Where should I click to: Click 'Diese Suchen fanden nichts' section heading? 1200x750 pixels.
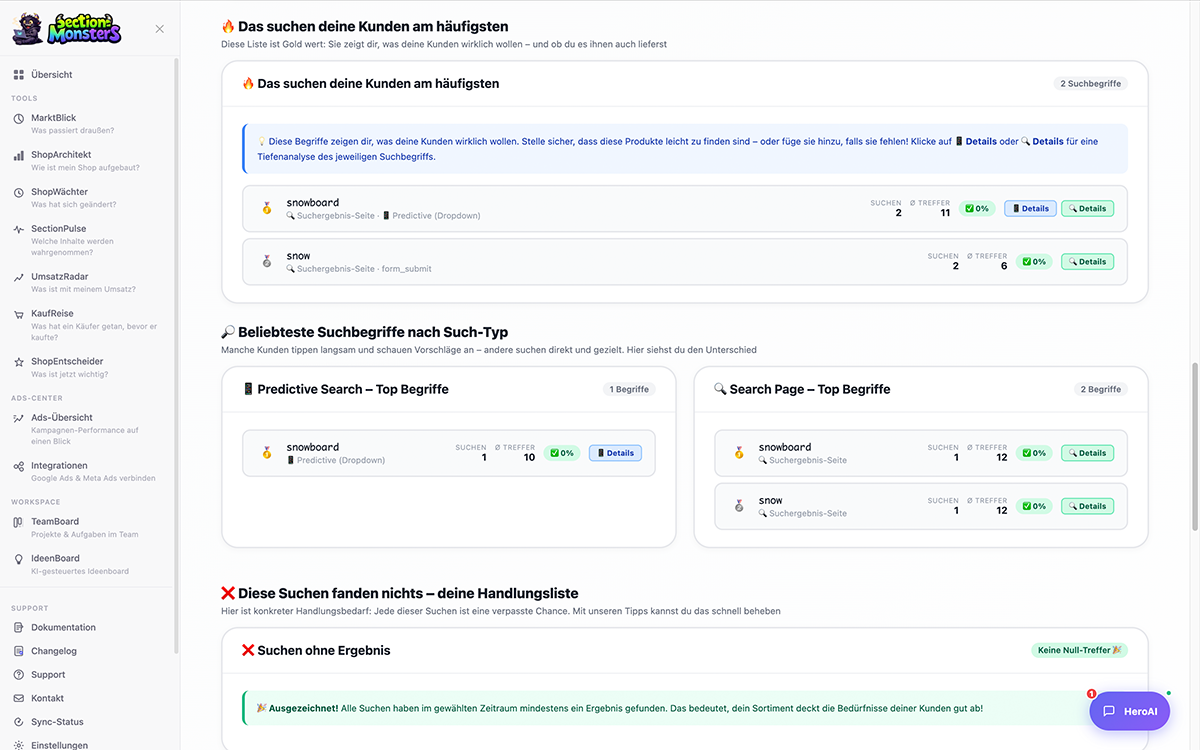click(x=399, y=593)
